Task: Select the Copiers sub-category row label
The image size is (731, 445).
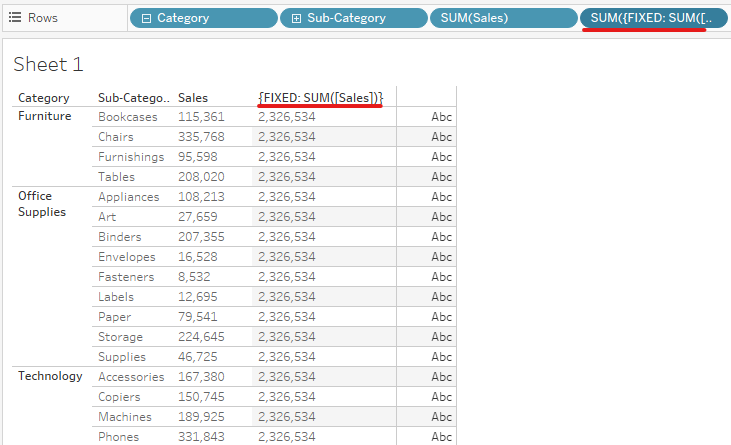Action: click(x=121, y=397)
